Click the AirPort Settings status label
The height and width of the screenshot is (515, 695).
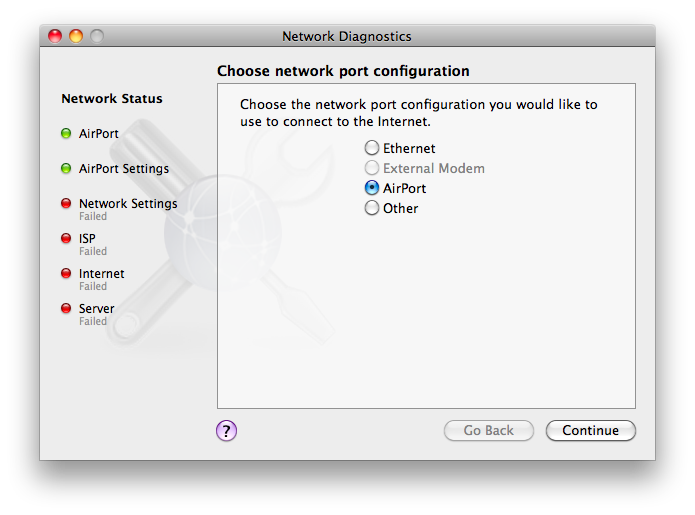coord(124,169)
